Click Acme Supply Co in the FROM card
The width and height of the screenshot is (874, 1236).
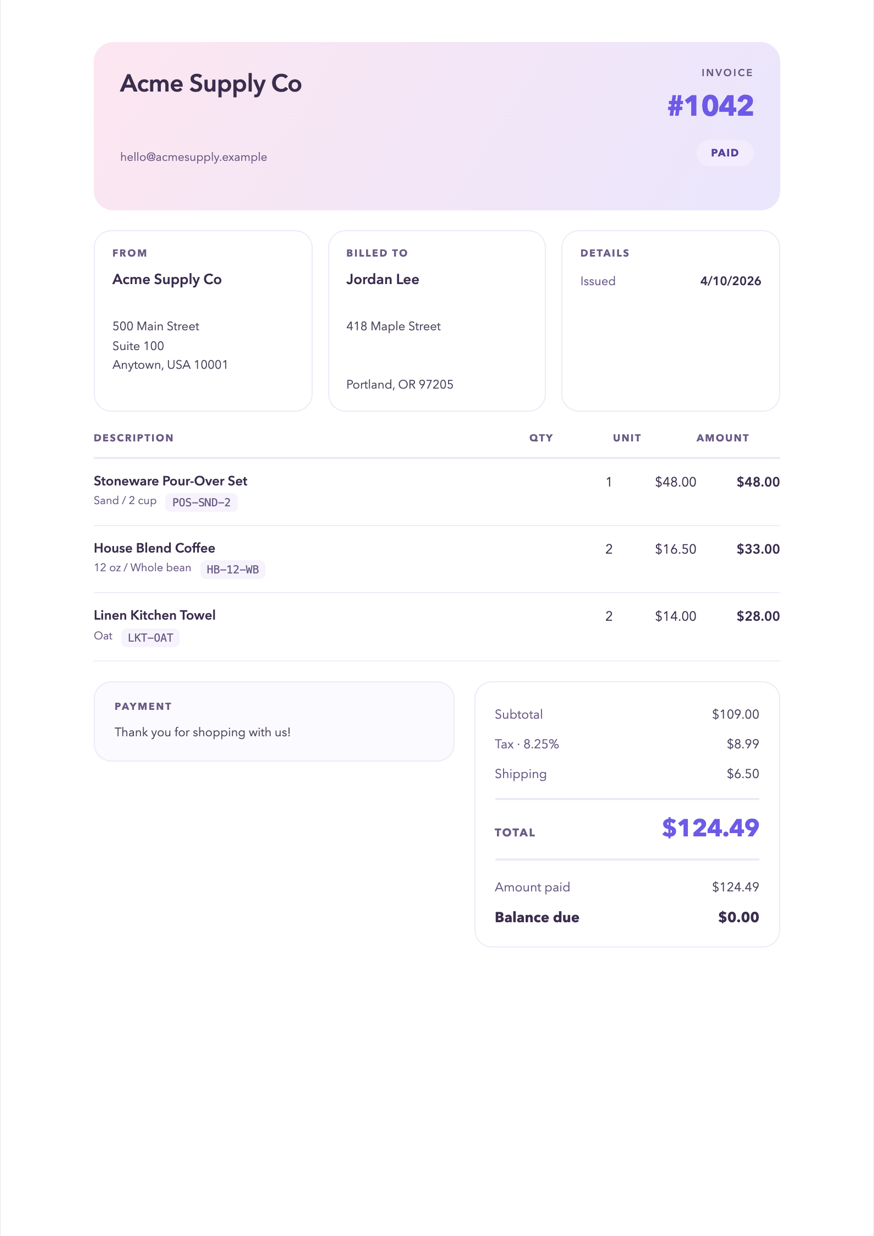coord(167,279)
